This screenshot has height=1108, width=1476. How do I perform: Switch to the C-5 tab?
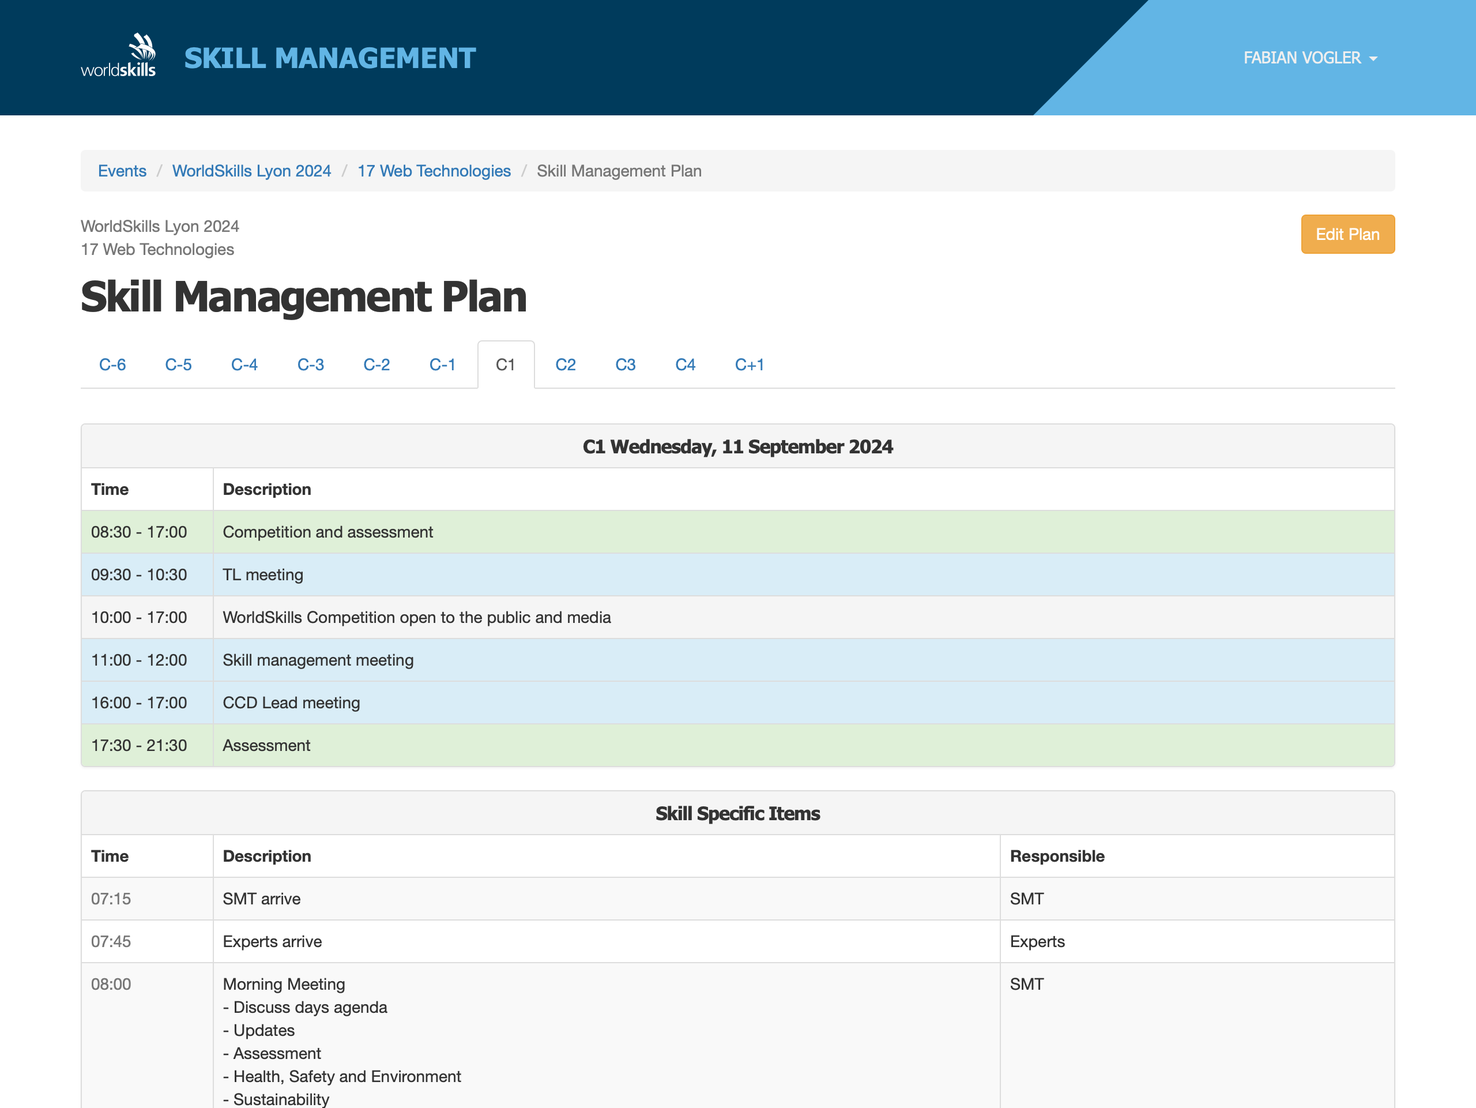point(178,364)
